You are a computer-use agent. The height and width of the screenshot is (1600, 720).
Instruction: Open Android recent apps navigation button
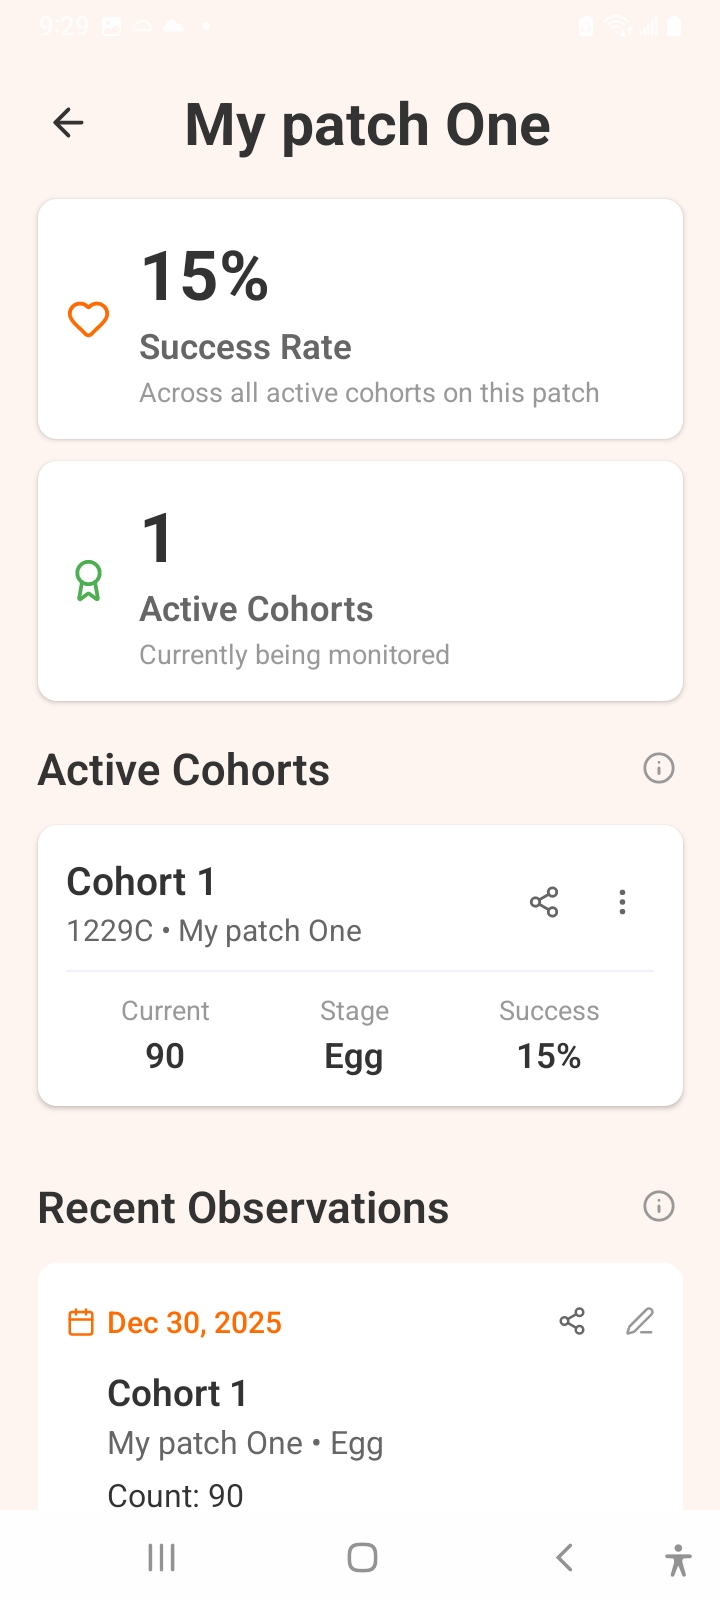(161, 1557)
